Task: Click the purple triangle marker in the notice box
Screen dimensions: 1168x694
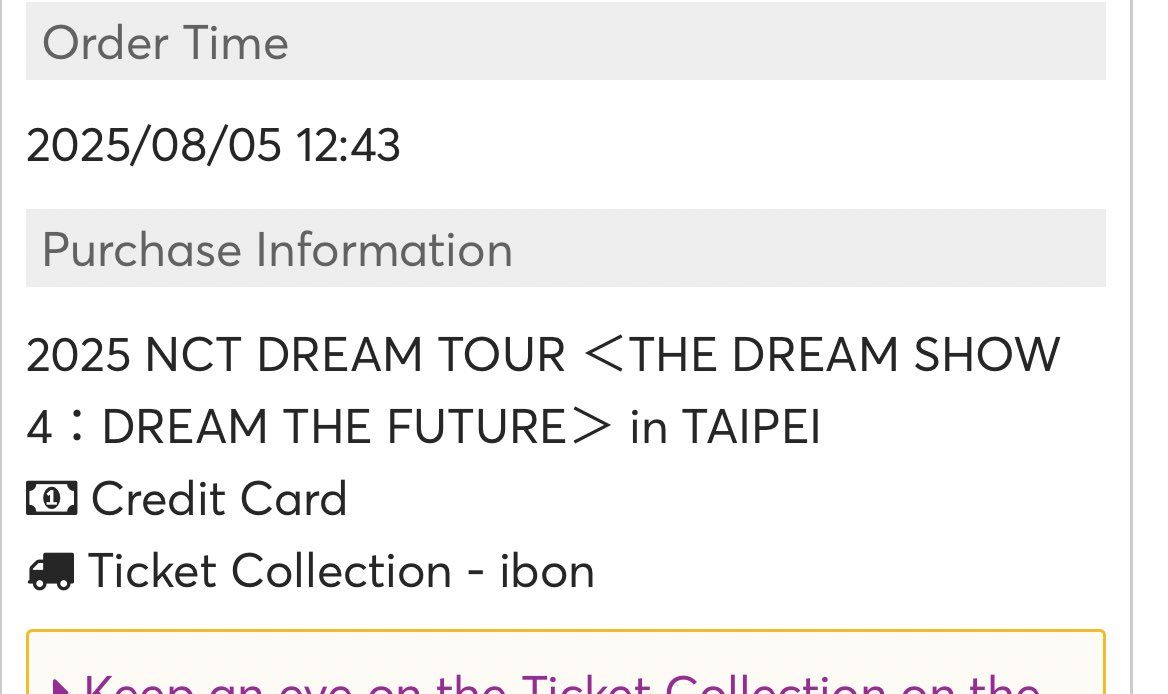Action: click(x=62, y=686)
